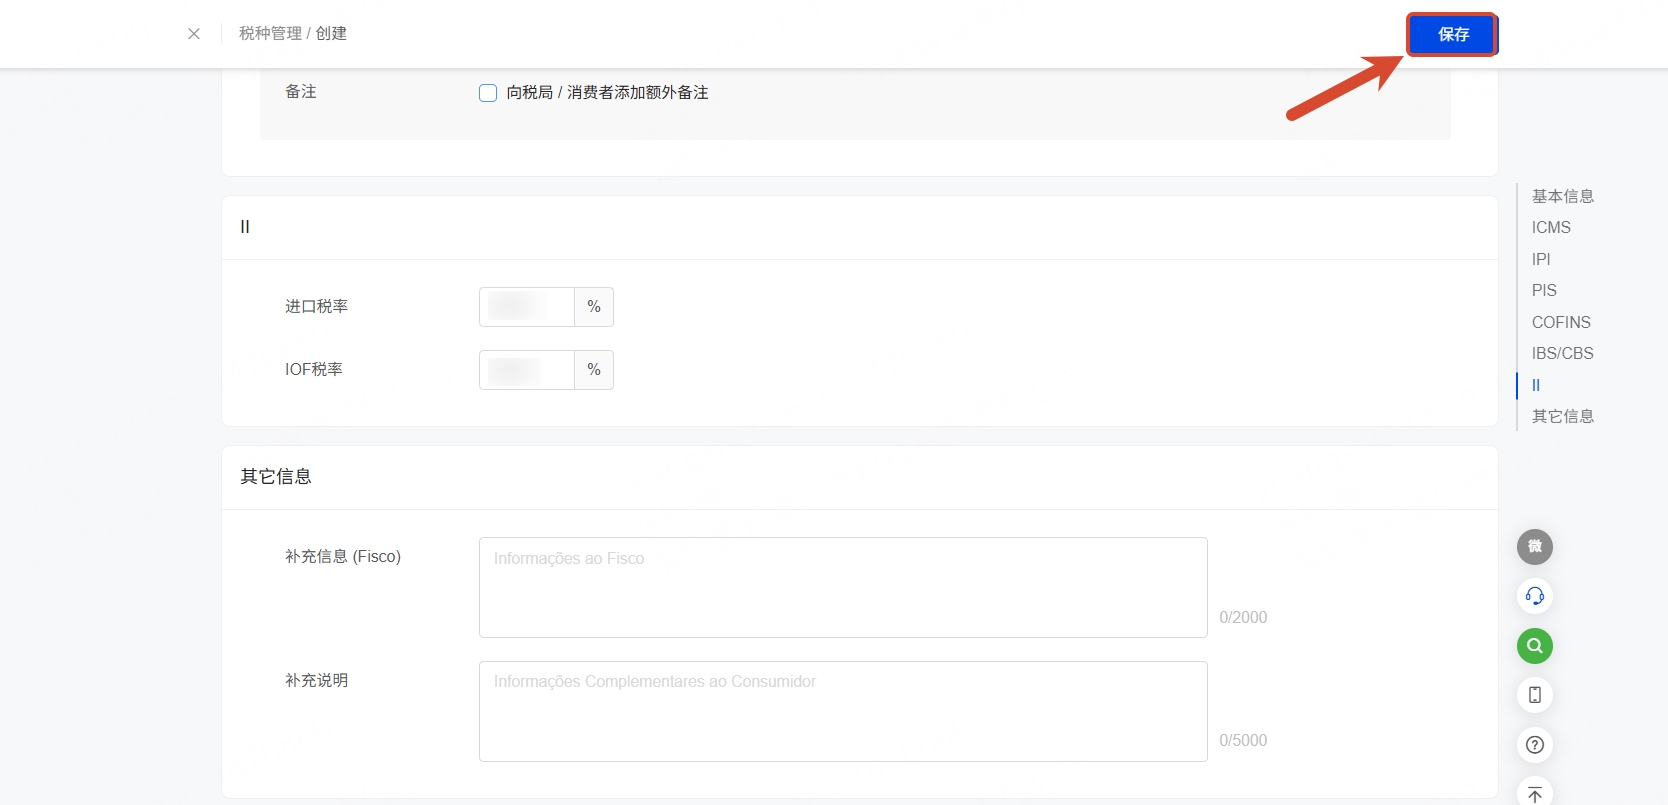This screenshot has height=805, width=1668.
Task: Click the 备注 field label
Action: pos(301,92)
